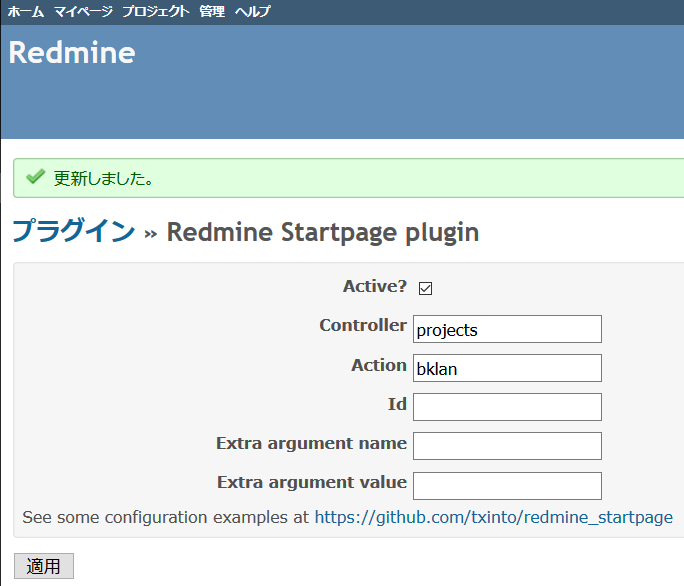Image resolution: width=684 pixels, height=586 pixels.
Task: Click the 更新しました。 notification message
Action: tap(103, 179)
